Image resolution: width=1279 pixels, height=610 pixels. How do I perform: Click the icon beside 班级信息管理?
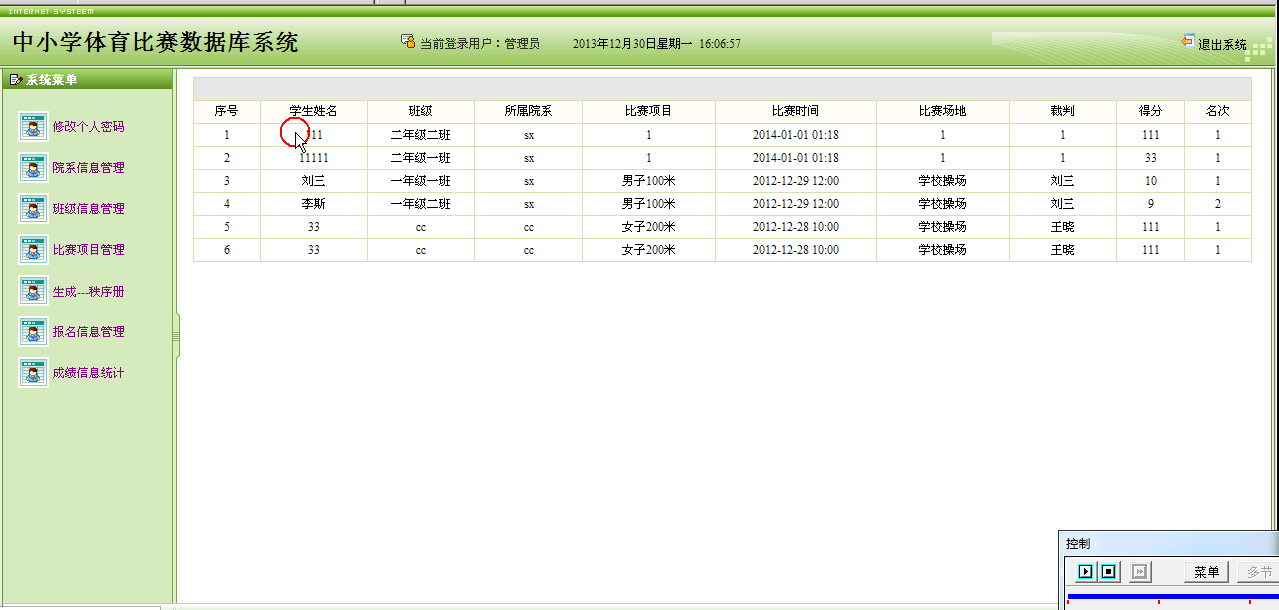click(x=33, y=209)
